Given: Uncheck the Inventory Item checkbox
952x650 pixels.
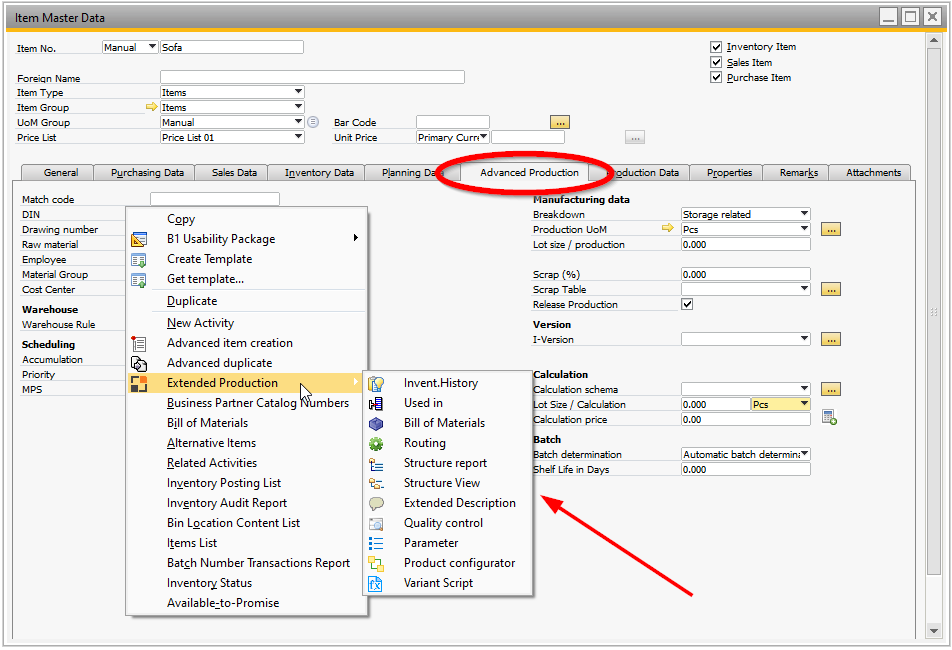Looking at the screenshot, I should click(717, 46).
